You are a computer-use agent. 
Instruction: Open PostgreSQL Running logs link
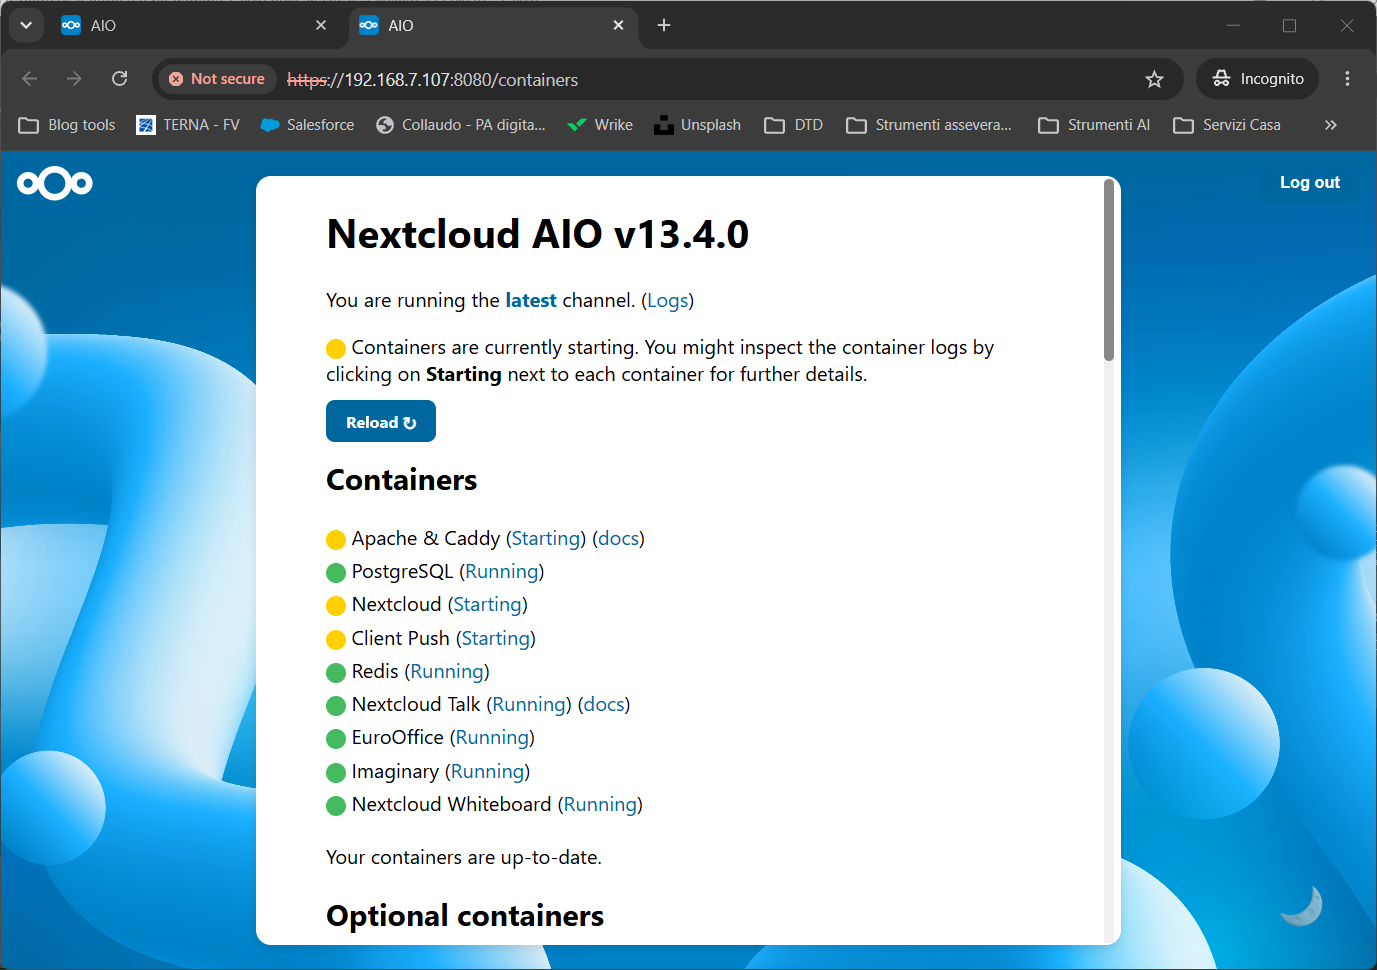click(502, 571)
